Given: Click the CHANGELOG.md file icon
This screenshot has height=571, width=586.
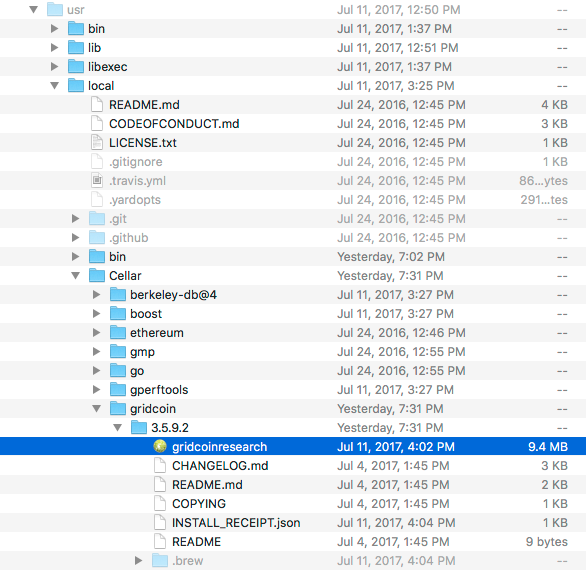Looking at the screenshot, I should click(160, 466).
